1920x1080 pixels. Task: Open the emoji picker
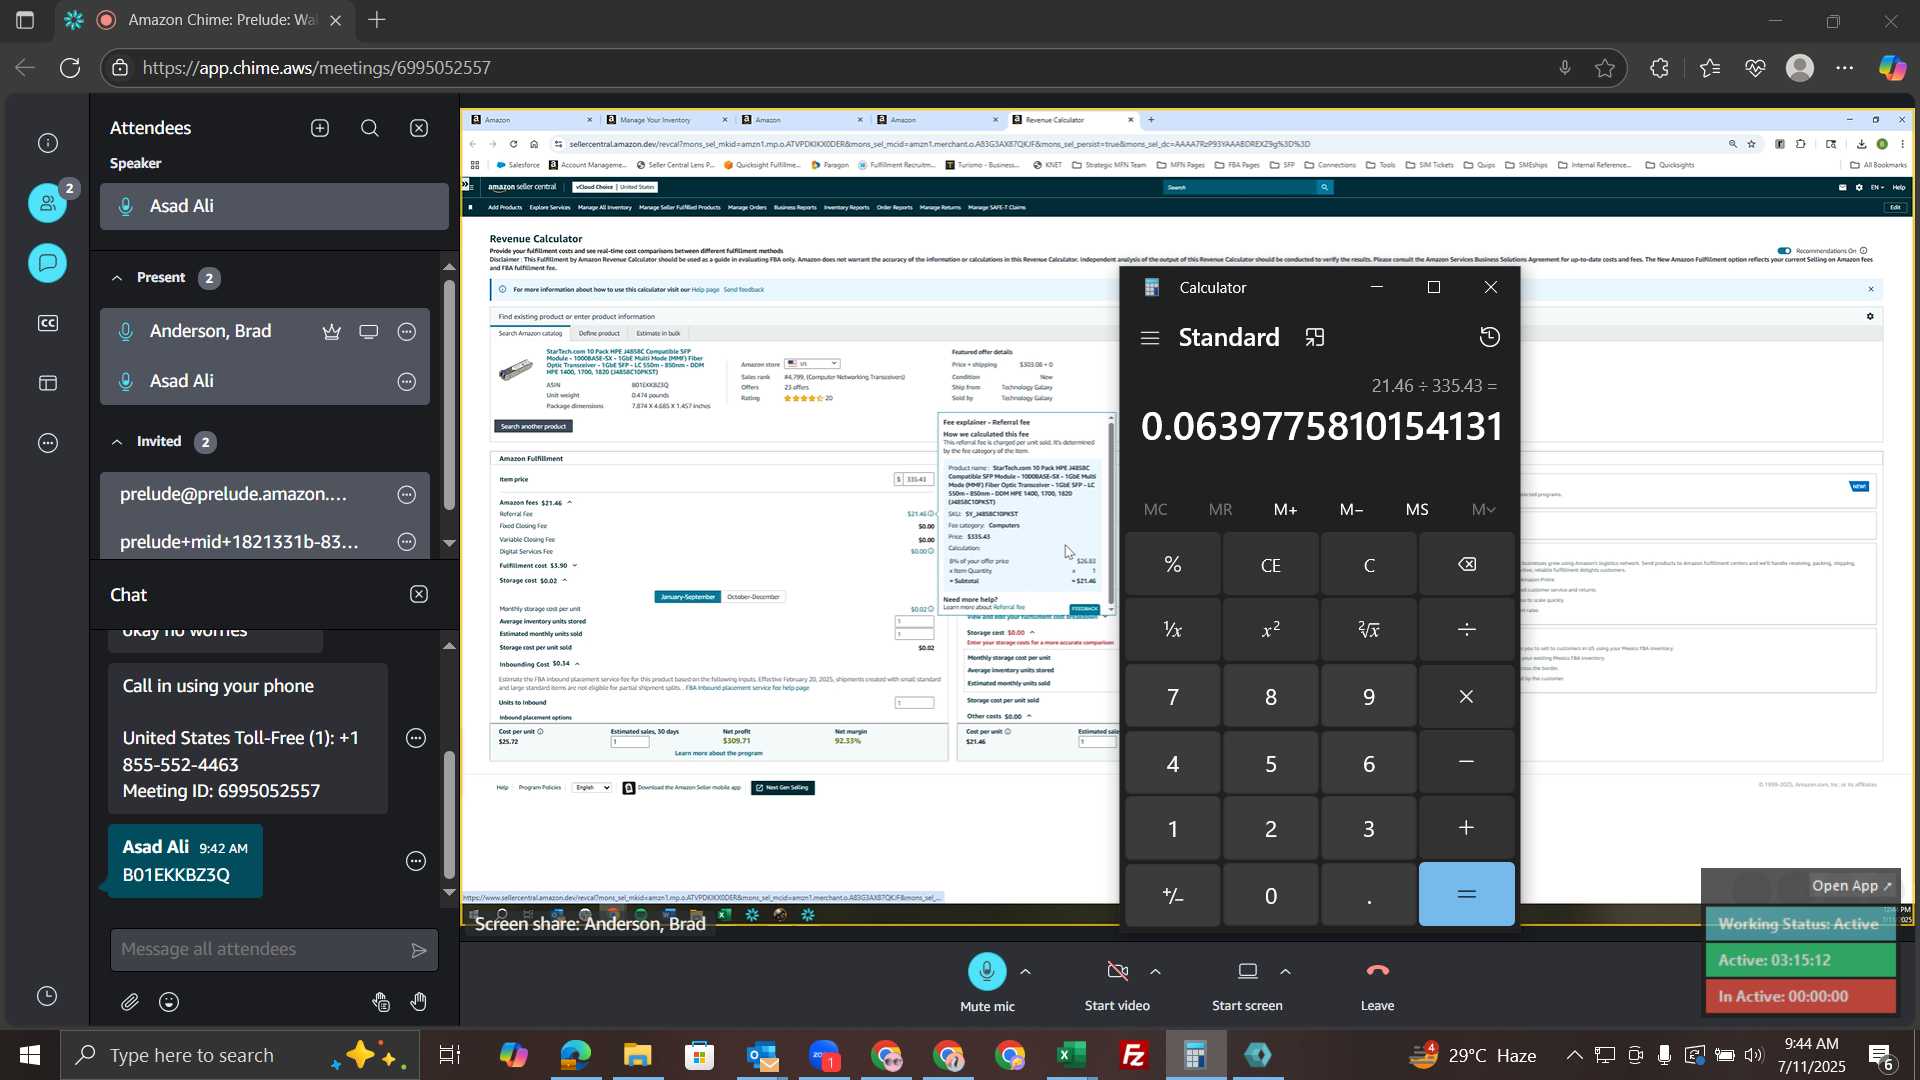click(x=169, y=1002)
